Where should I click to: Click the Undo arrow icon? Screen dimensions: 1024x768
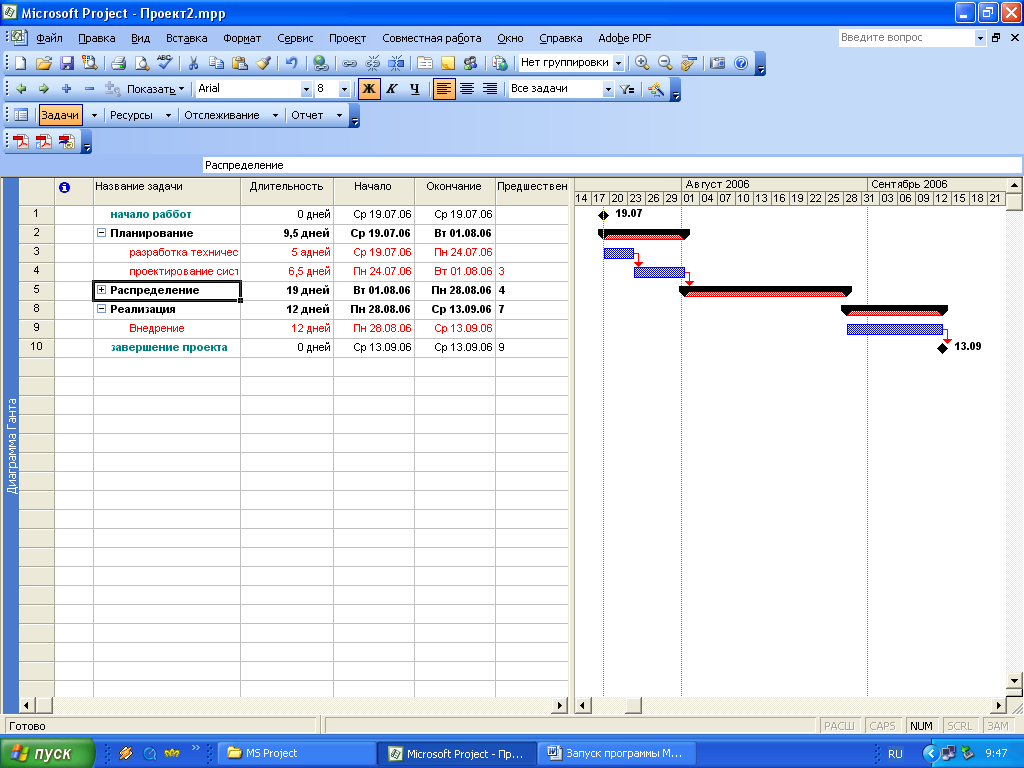(x=291, y=63)
